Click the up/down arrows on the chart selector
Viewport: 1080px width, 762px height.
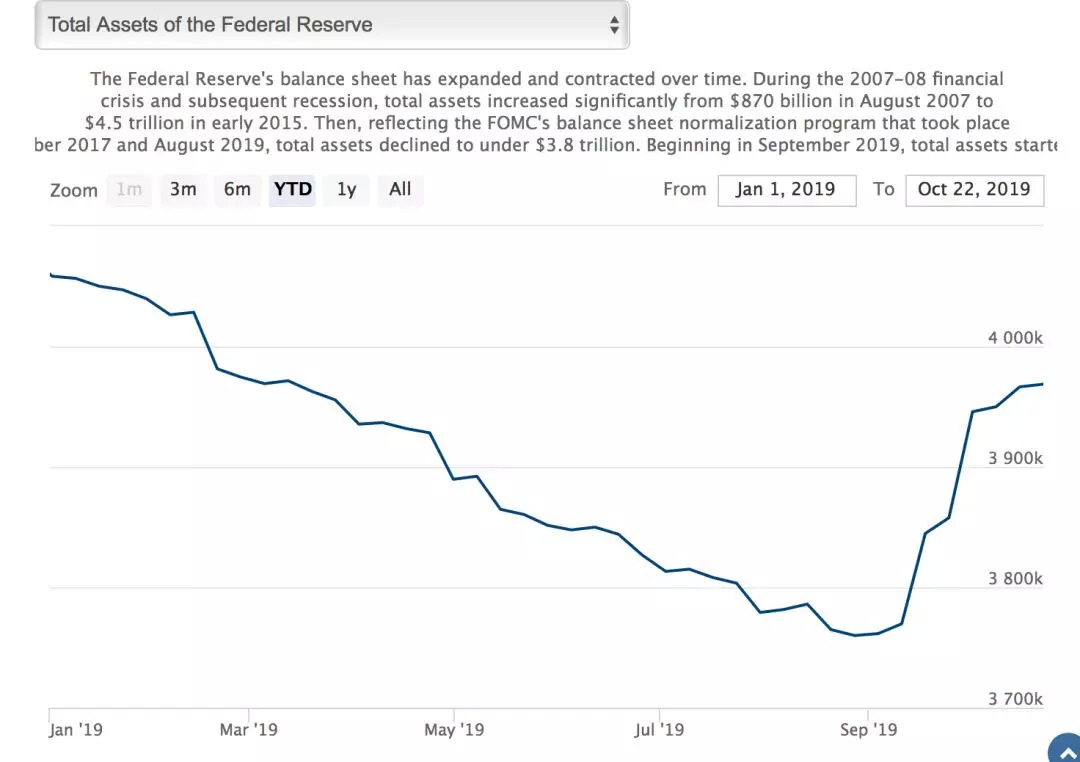pos(614,25)
